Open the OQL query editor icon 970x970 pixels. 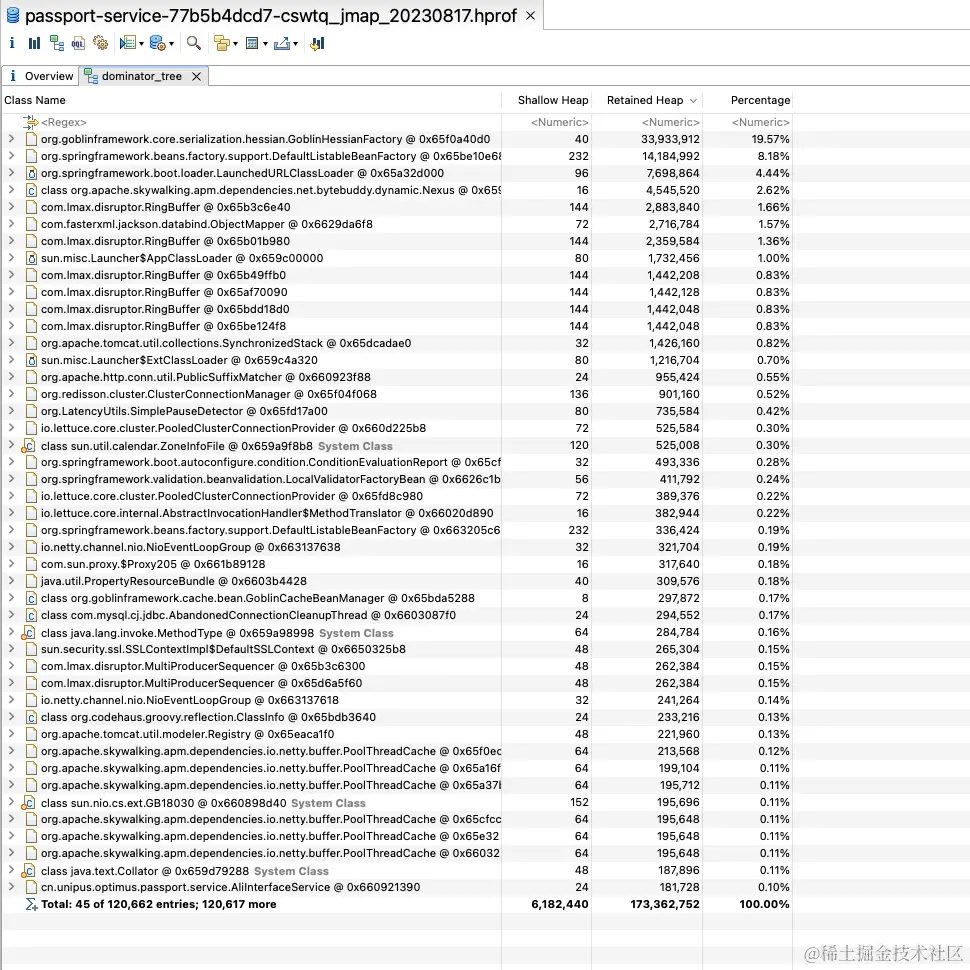78,43
